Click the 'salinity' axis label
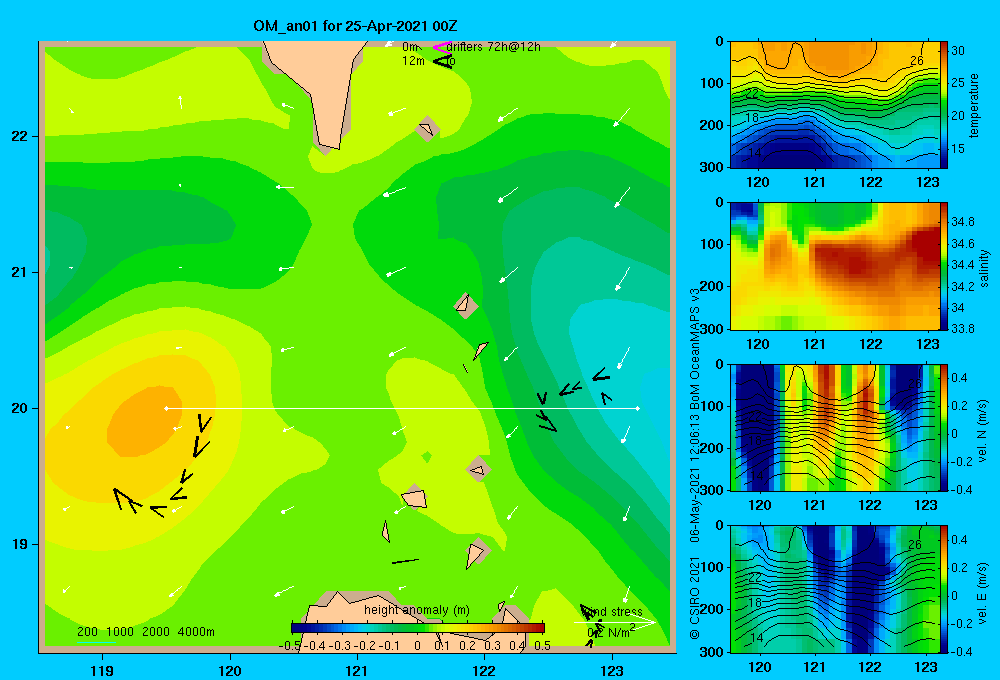The width and height of the screenshot is (1000, 680). point(983,268)
